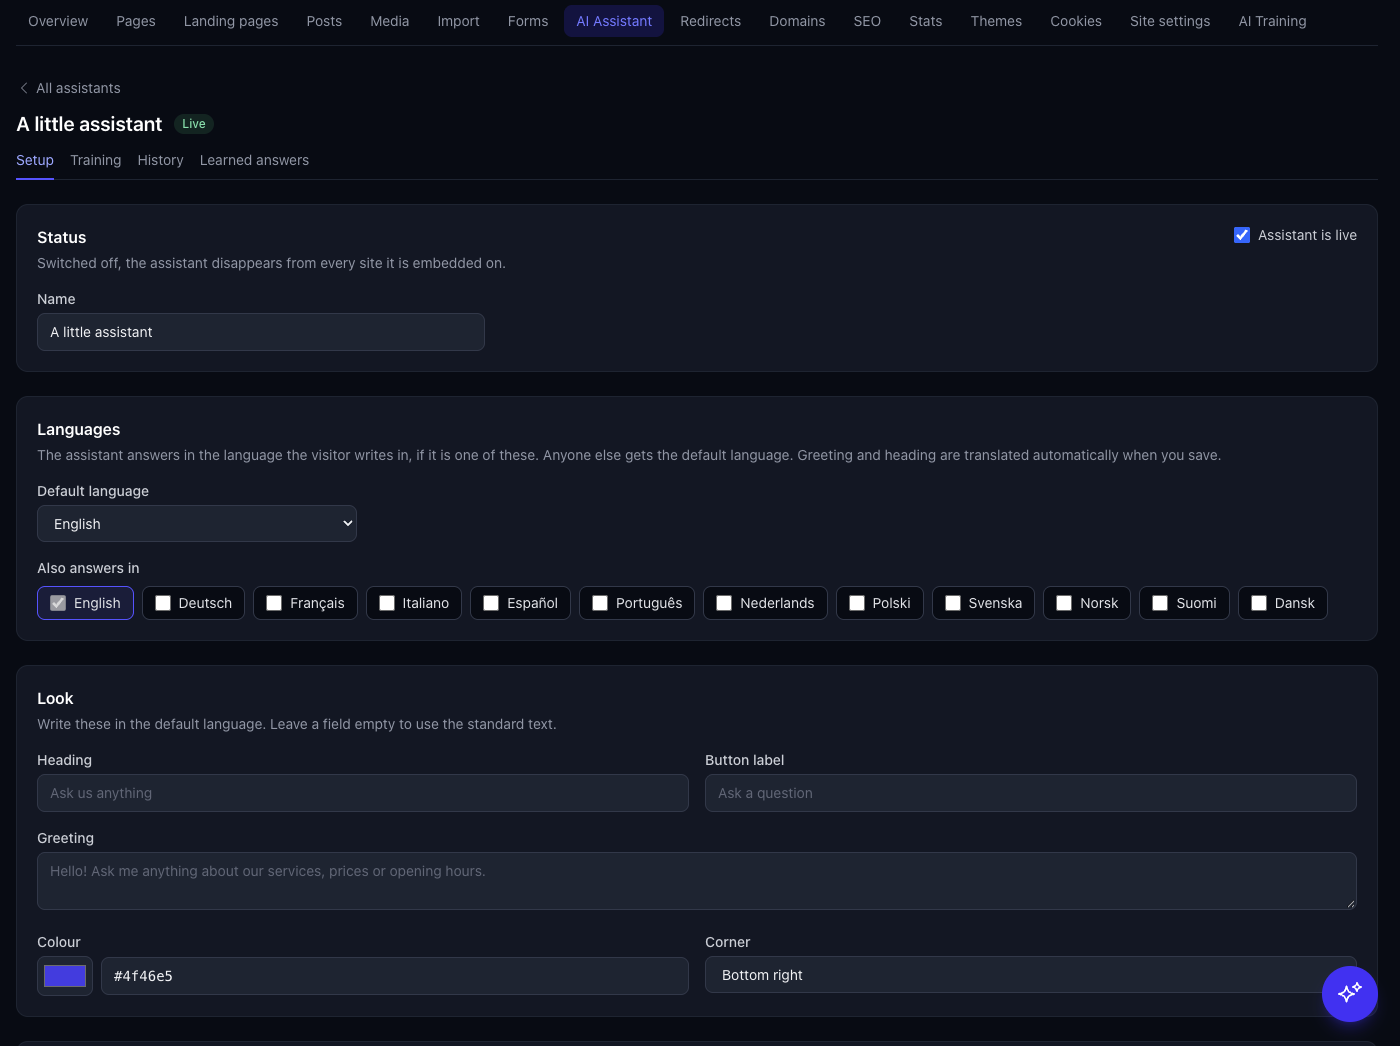This screenshot has width=1400, height=1046.
Task: Go to the Learned answers tab
Action: (x=254, y=160)
